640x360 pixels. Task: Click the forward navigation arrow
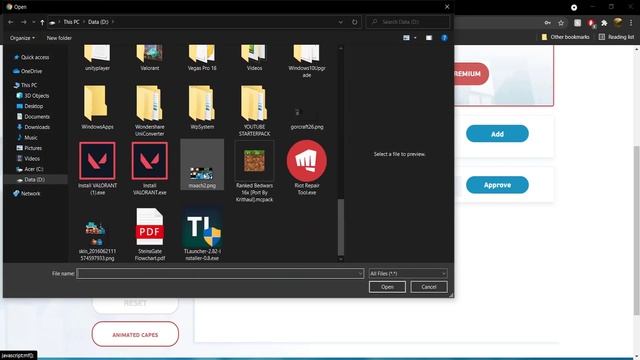coord(24,22)
